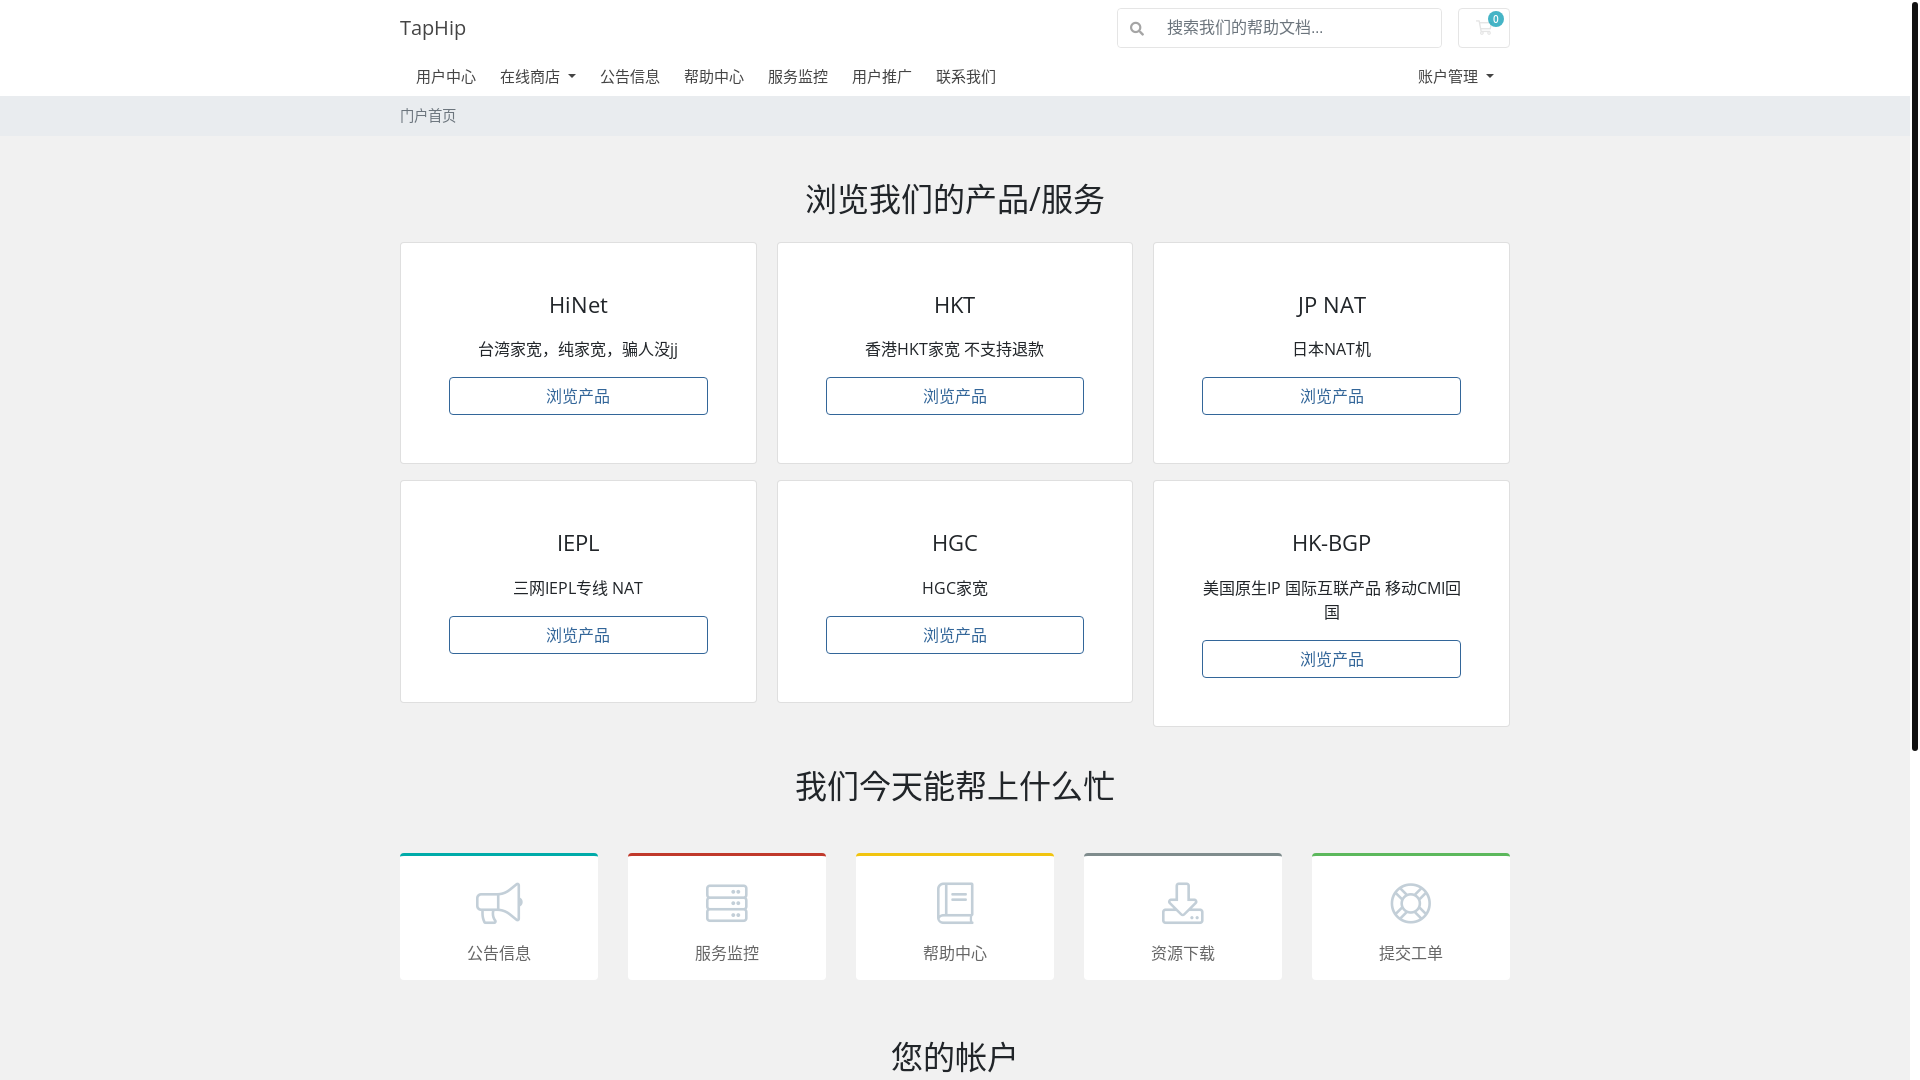Viewport: 1920px width, 1080px height.
Task: Expand the 在线商店 dropdown menu
Action: pyautogui.click(x=538, y=77)
